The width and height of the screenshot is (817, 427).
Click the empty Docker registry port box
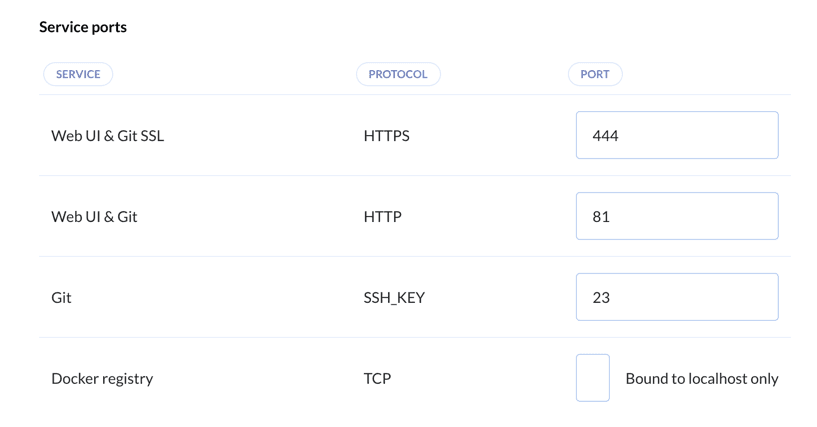593,378
